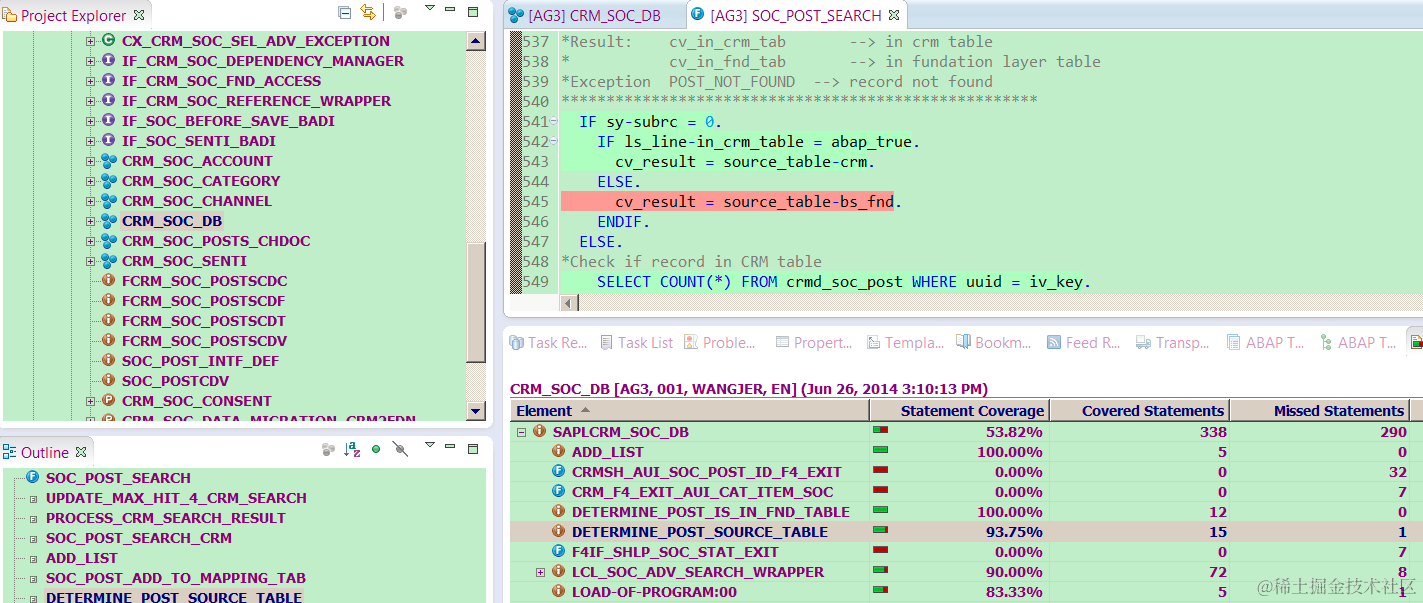Toggle Link with Editor in Project Explorer

click(x=368, y=13)
